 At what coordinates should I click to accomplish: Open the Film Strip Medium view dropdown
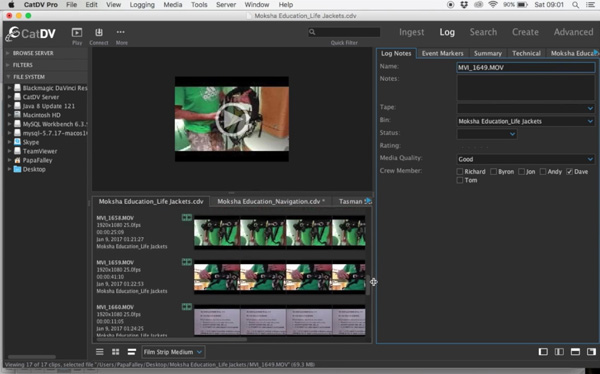pos(173,352)
